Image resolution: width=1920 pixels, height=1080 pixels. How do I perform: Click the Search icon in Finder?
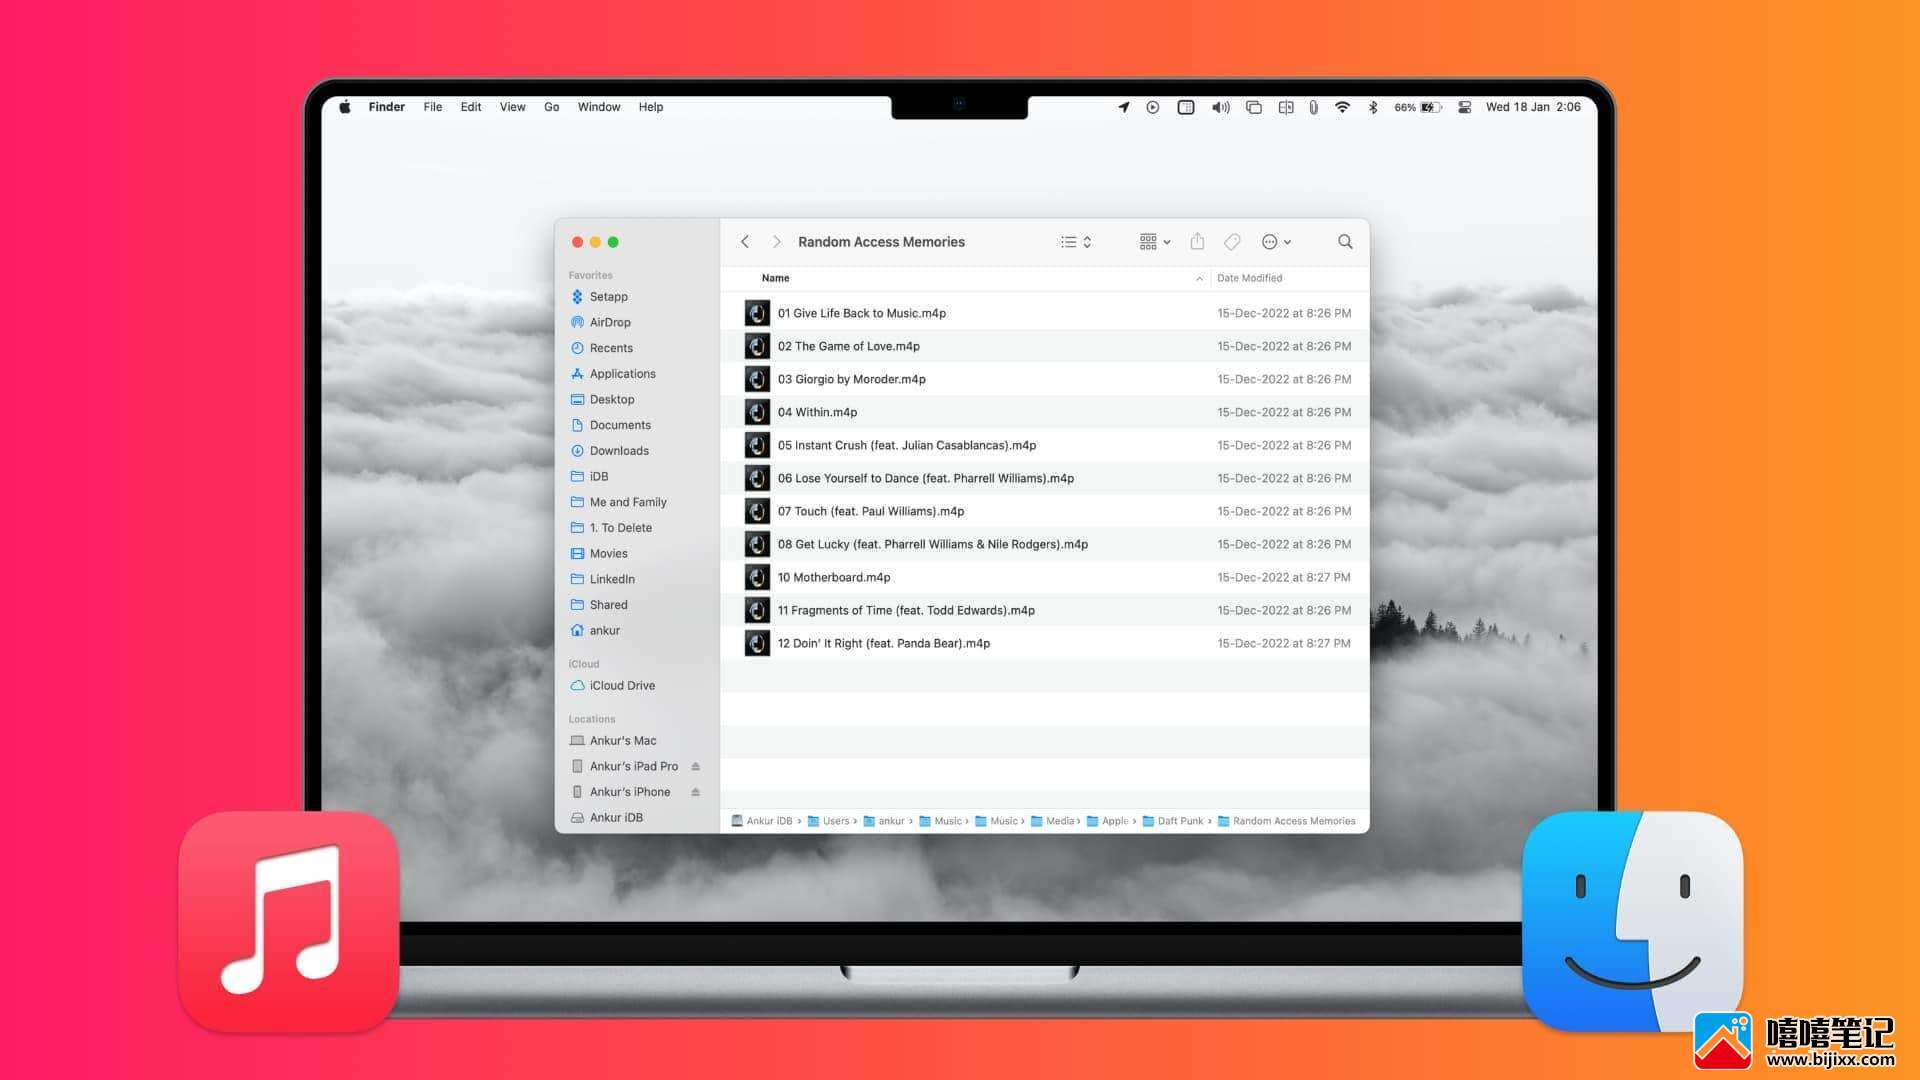[x=1344, y=241]
